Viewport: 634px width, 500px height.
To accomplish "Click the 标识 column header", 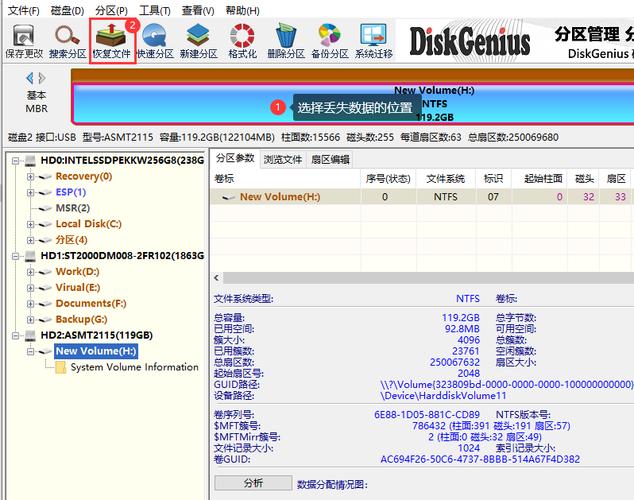I will pyautogui.click(x=493, y=179).
